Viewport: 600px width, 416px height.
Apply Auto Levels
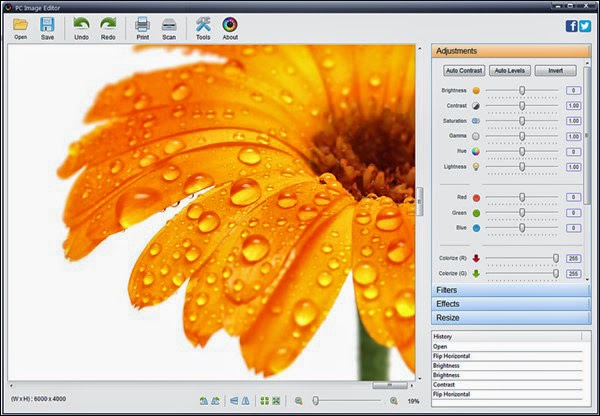click(510, 71)
